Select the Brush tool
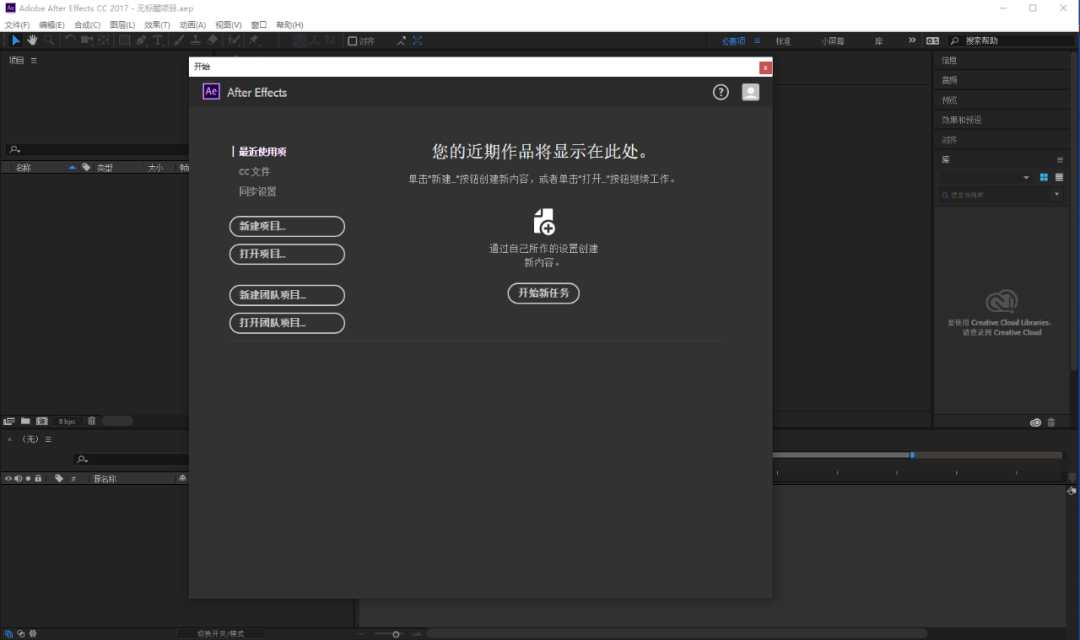Viewport: 1080px width, 640px height. coord(179,41)
